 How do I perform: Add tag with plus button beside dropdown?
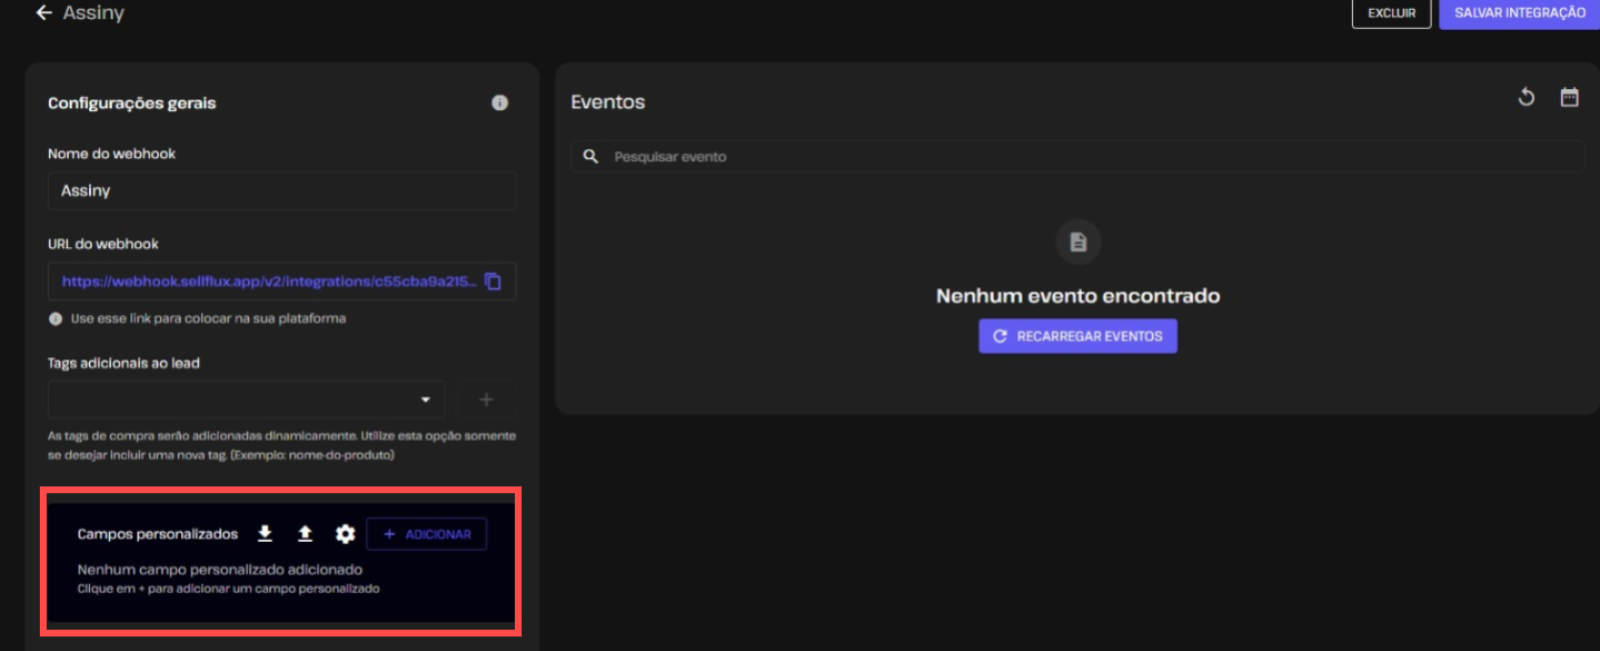point(486,399)
